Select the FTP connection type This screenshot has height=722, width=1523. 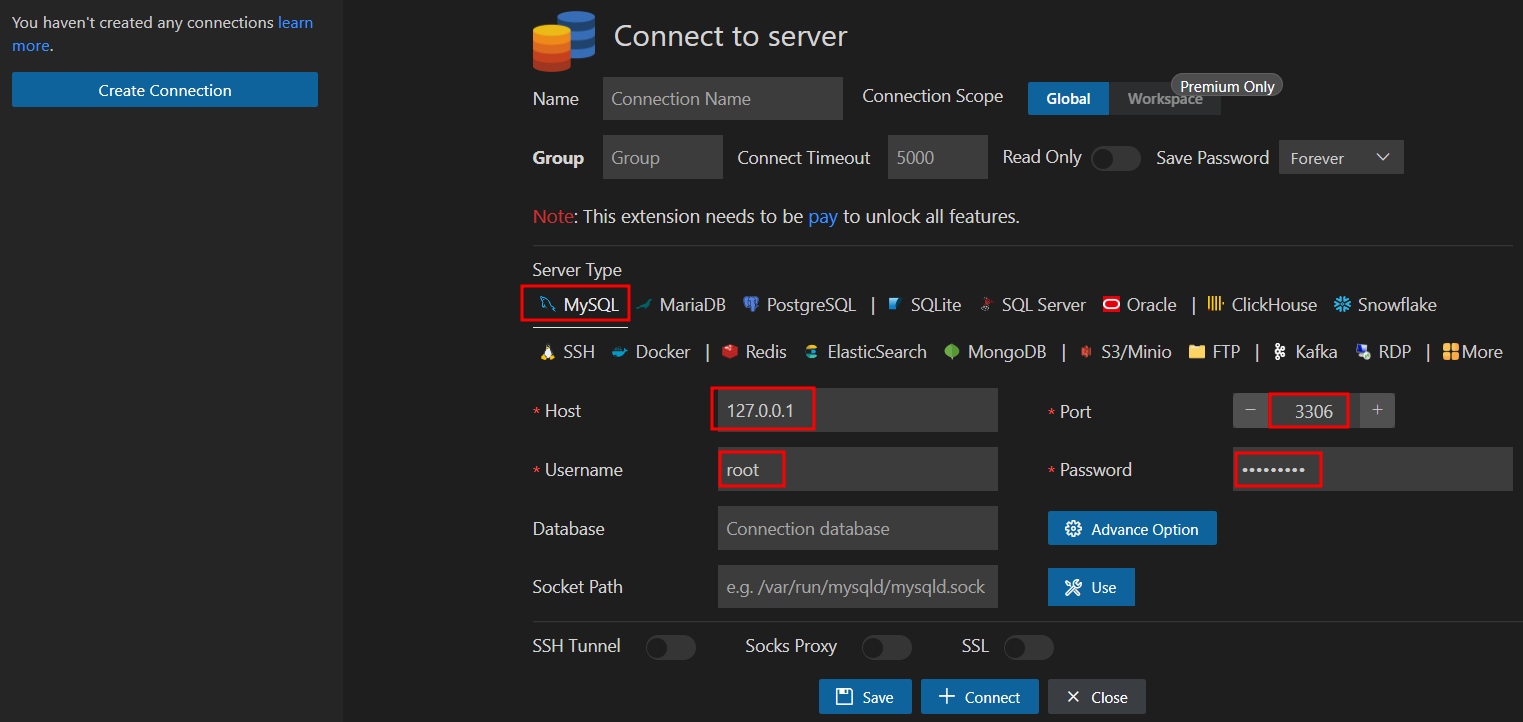1214,352
